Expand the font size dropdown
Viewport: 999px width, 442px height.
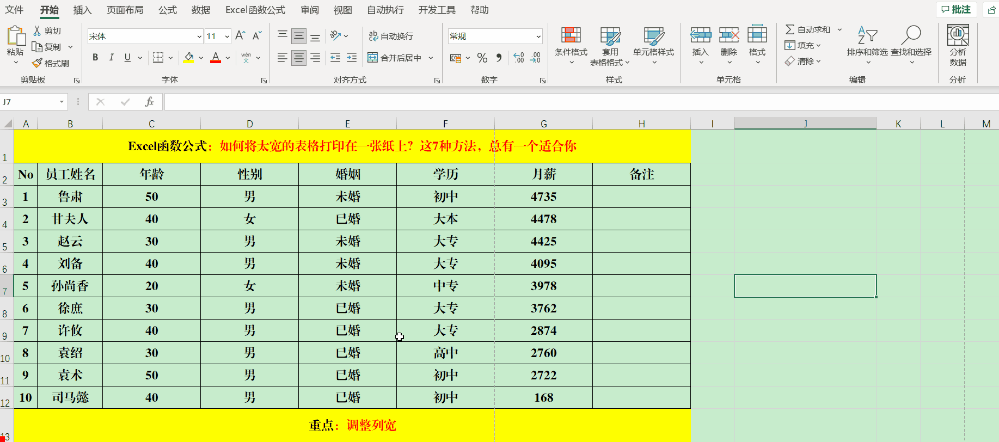(x=226, y=36)
